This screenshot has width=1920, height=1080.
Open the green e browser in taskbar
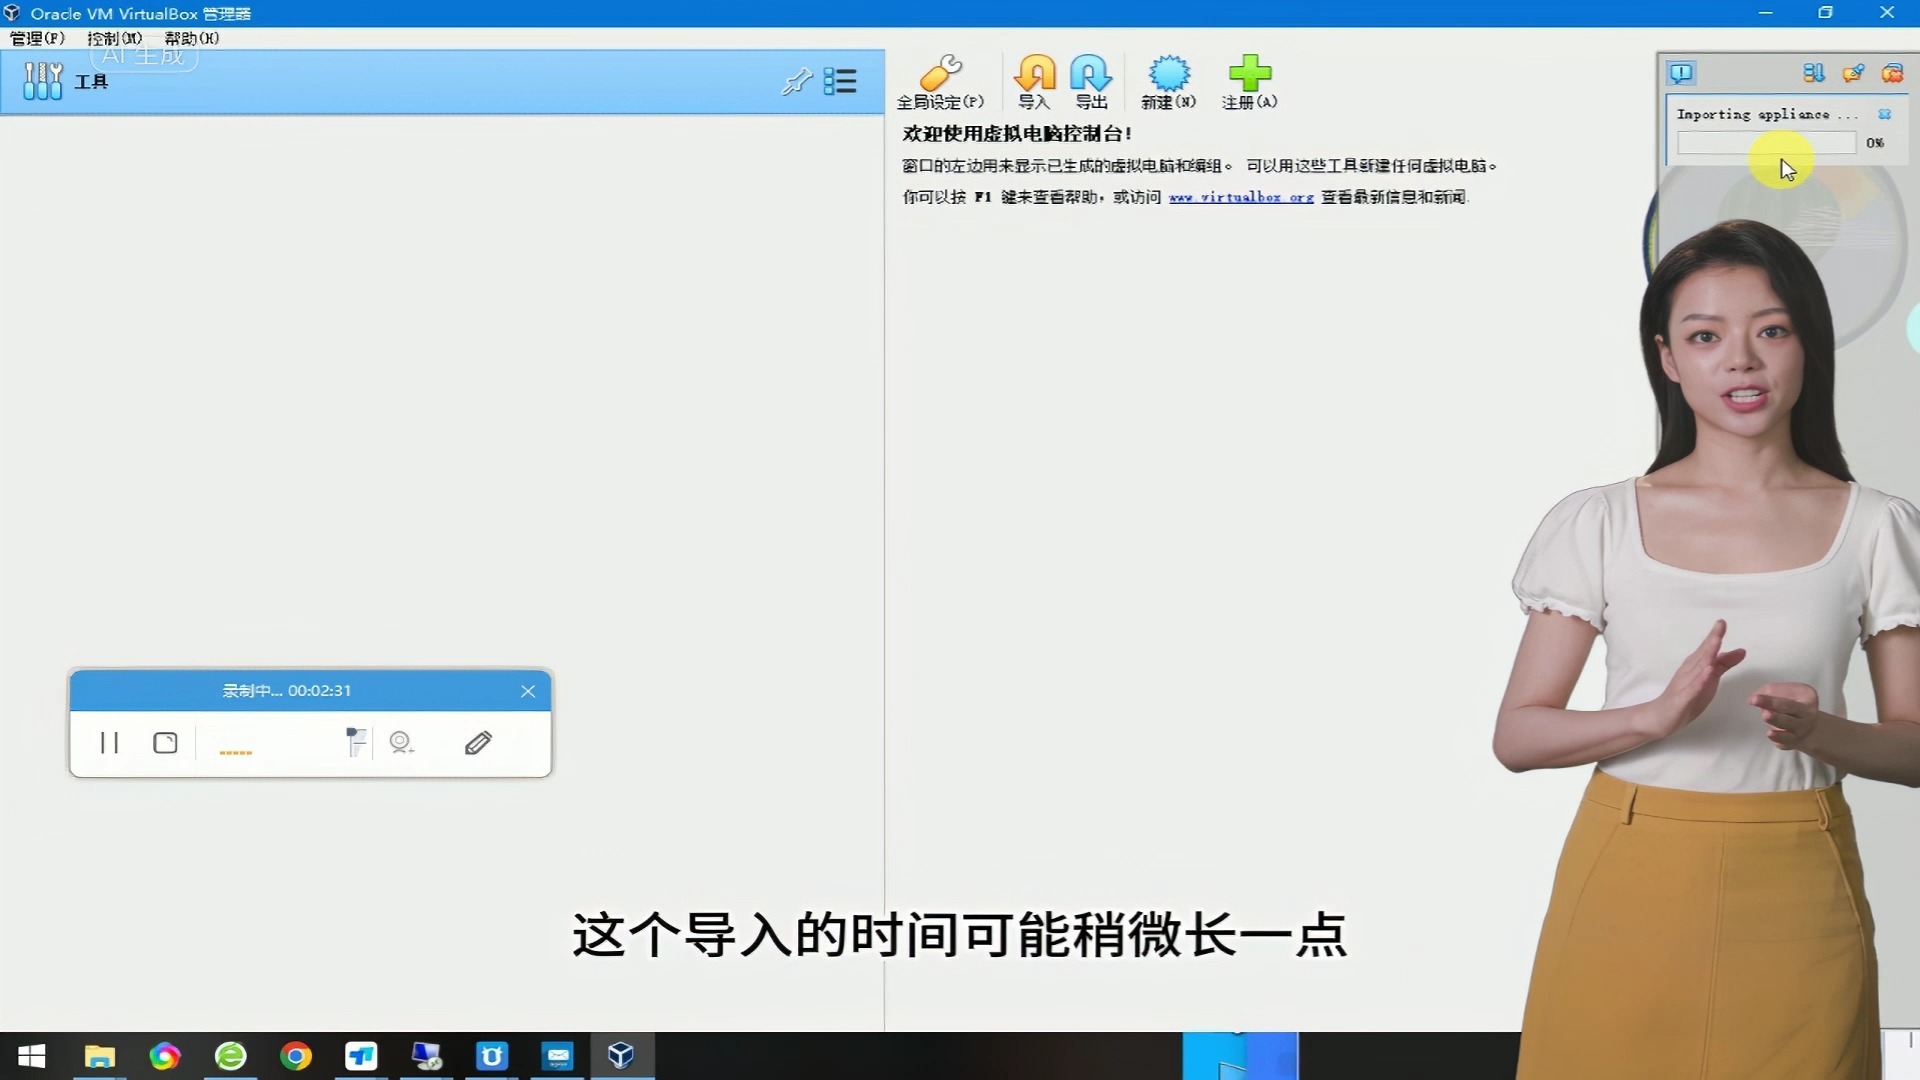pos(231,1056)
